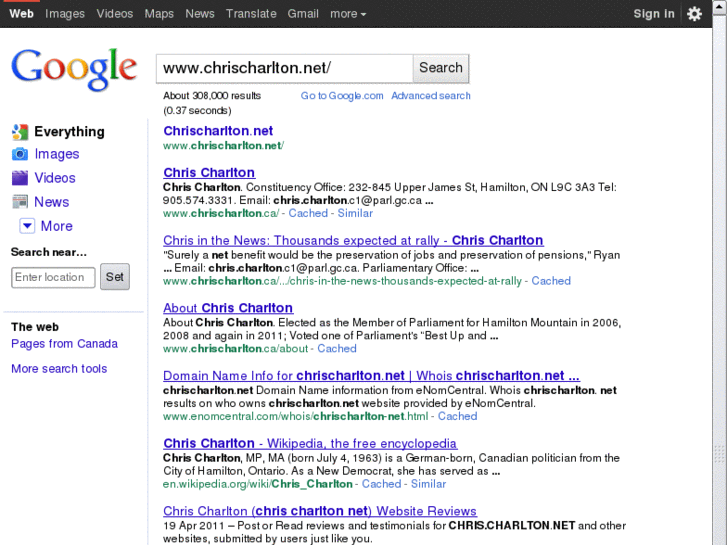Image resolution: width=727 pixels, height=545 pixels.
Task: Open the settings gear icon
Action: (x=694, y=14)
